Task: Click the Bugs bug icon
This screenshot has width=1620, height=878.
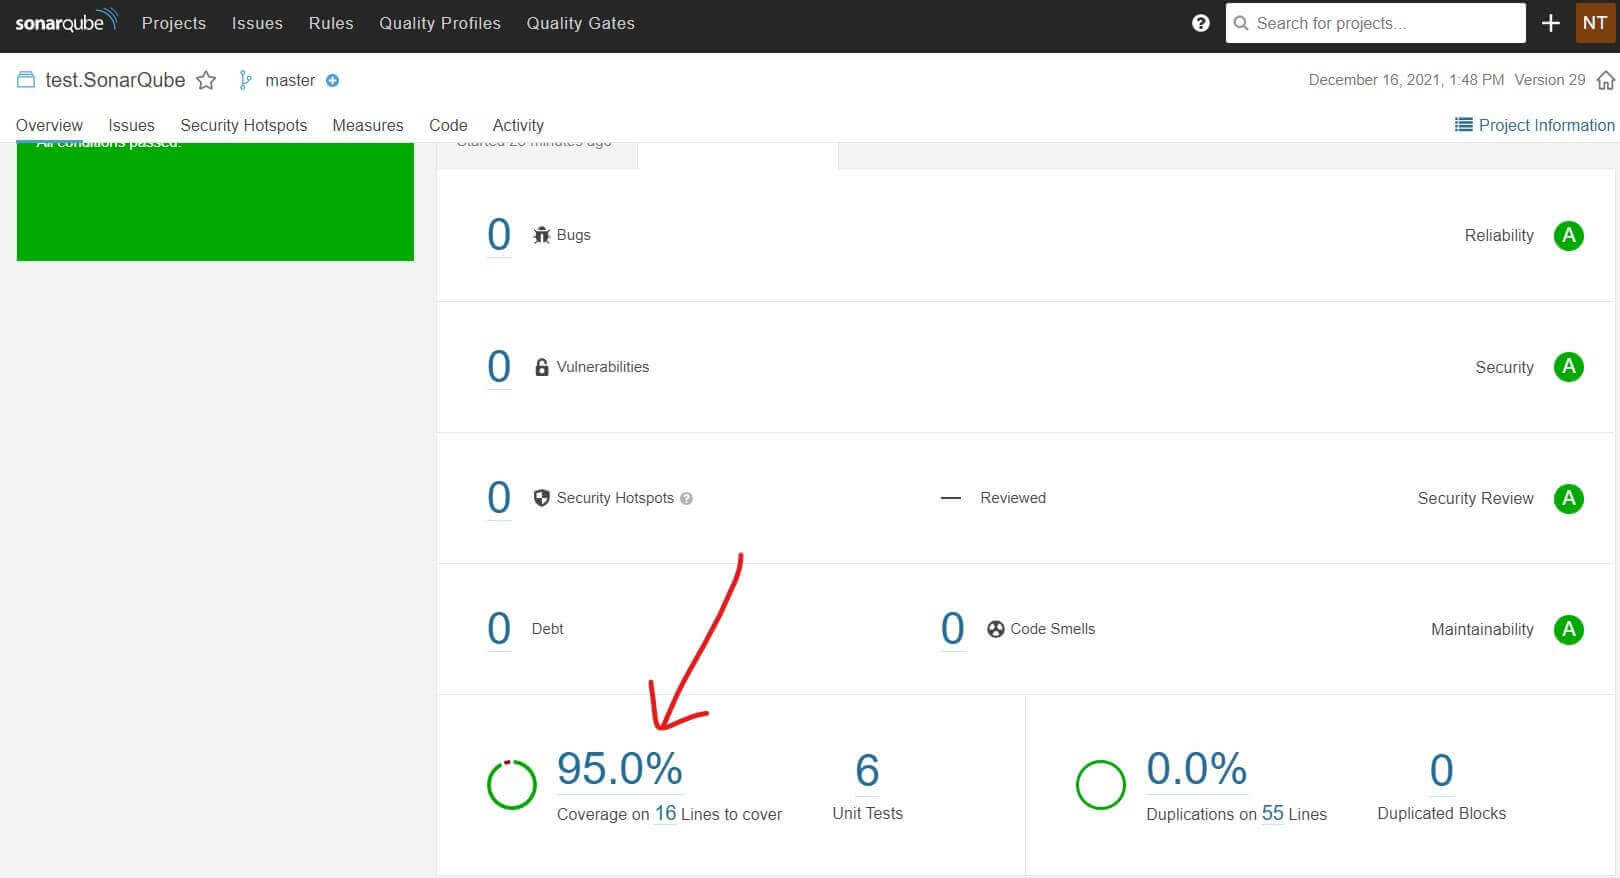Action: click(541, 235)
